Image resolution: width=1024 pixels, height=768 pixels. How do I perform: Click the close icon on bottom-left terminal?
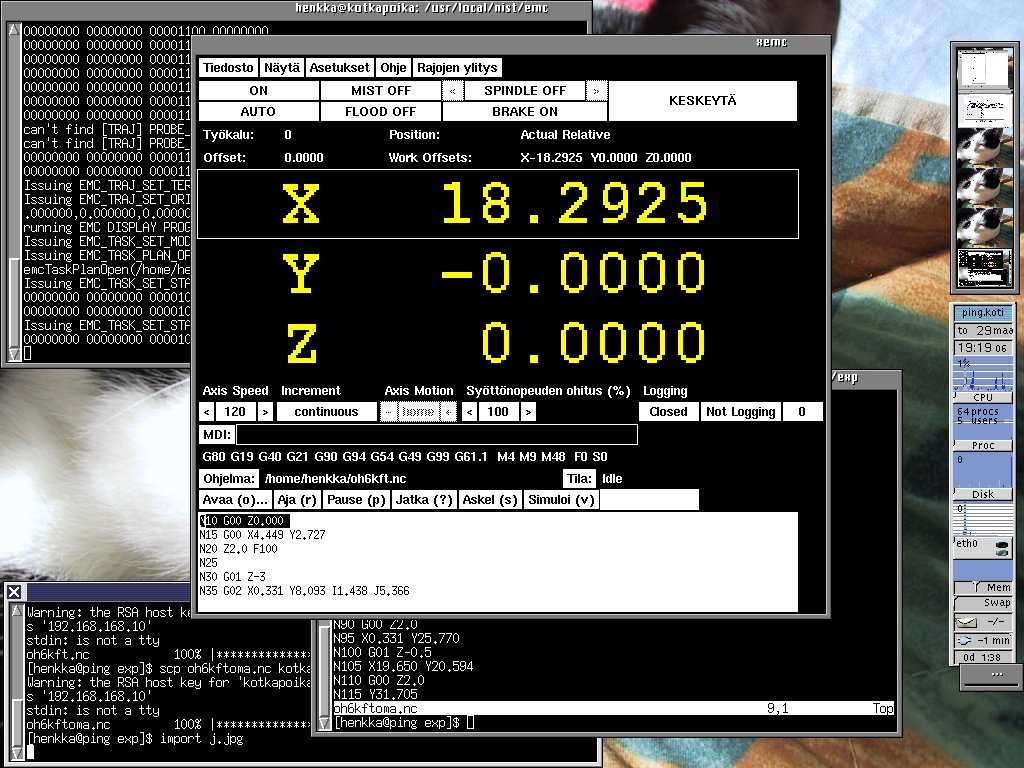pyautogui.click(x=14, y=592)
